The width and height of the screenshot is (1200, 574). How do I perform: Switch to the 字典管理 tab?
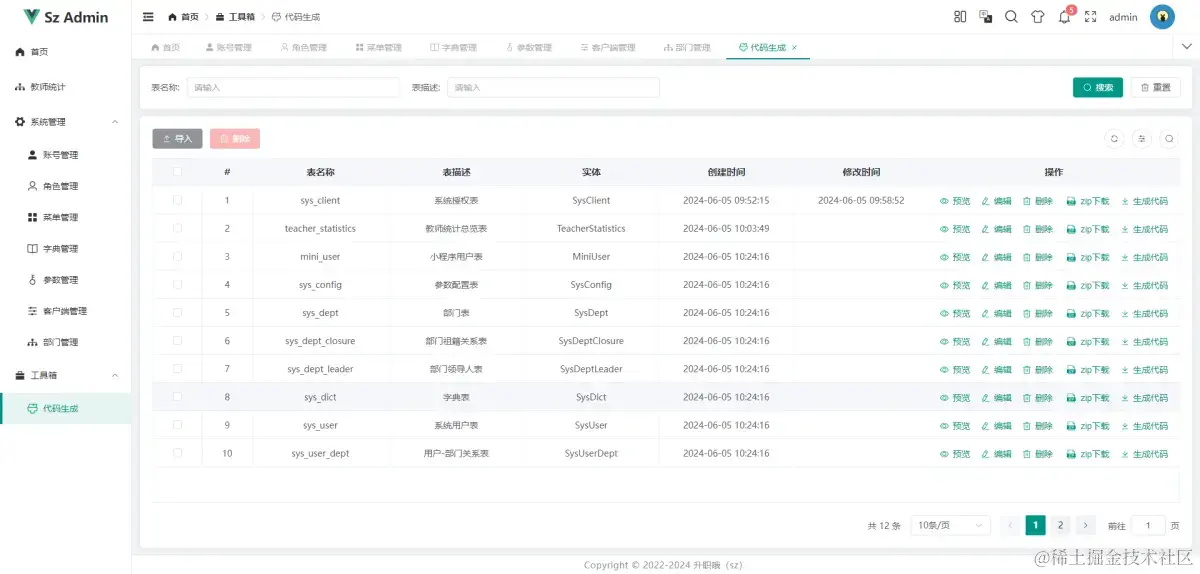453,47
